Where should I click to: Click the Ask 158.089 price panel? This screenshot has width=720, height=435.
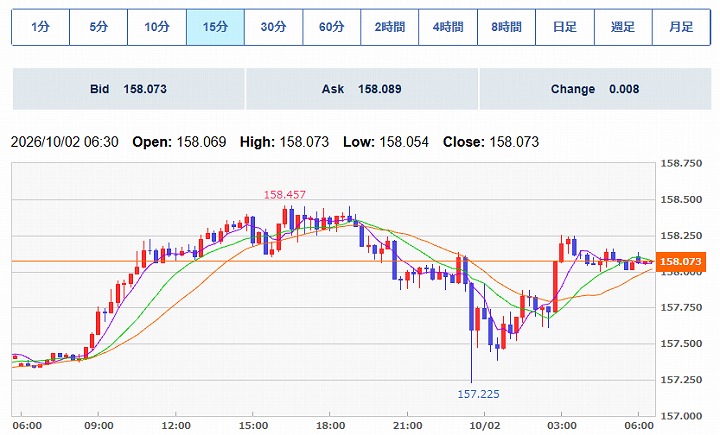point(362,89)
